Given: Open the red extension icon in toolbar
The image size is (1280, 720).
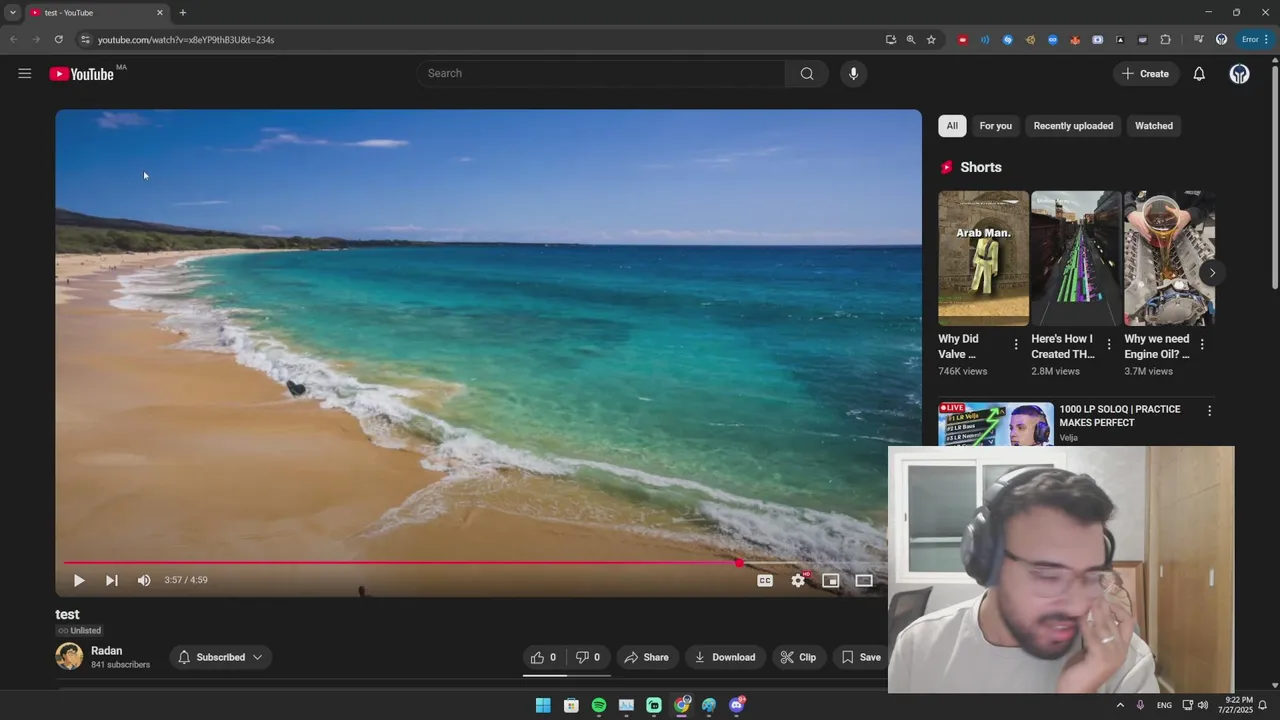Looking at the screenshot, I should pos(963,40).
